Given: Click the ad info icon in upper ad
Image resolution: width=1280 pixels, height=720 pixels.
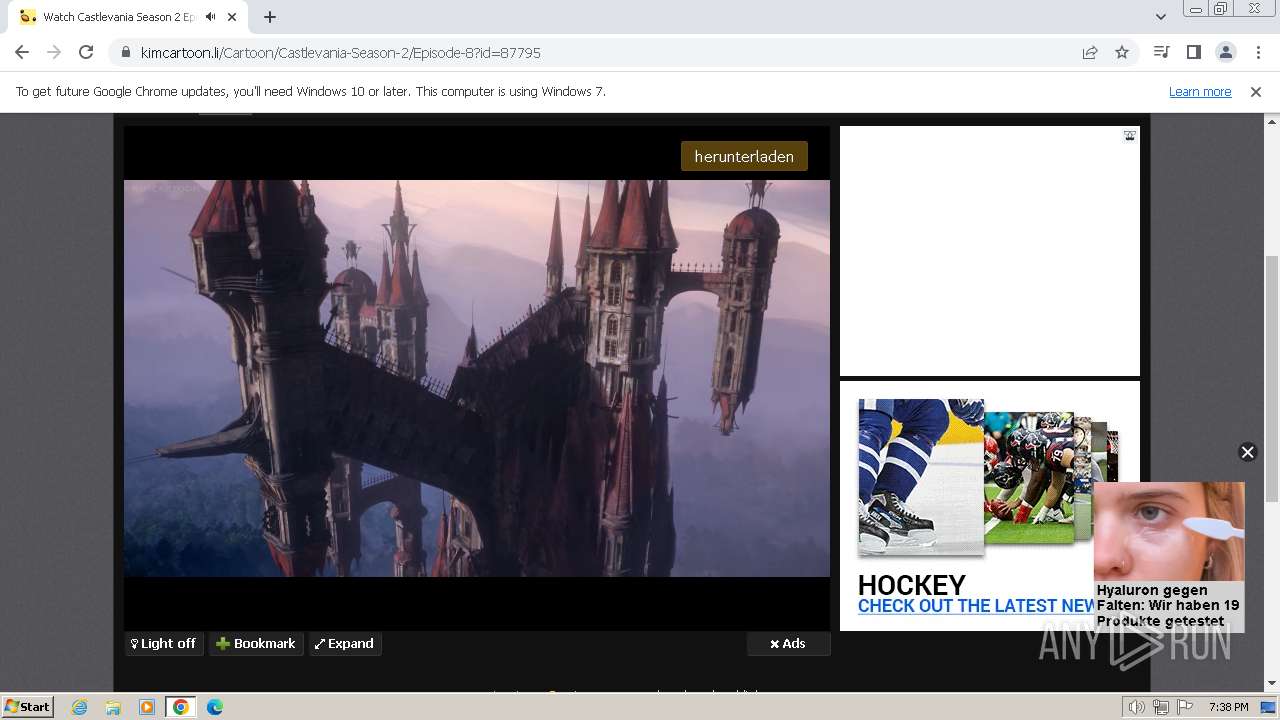Looking at the screenshot, I should coord(1129,136).
